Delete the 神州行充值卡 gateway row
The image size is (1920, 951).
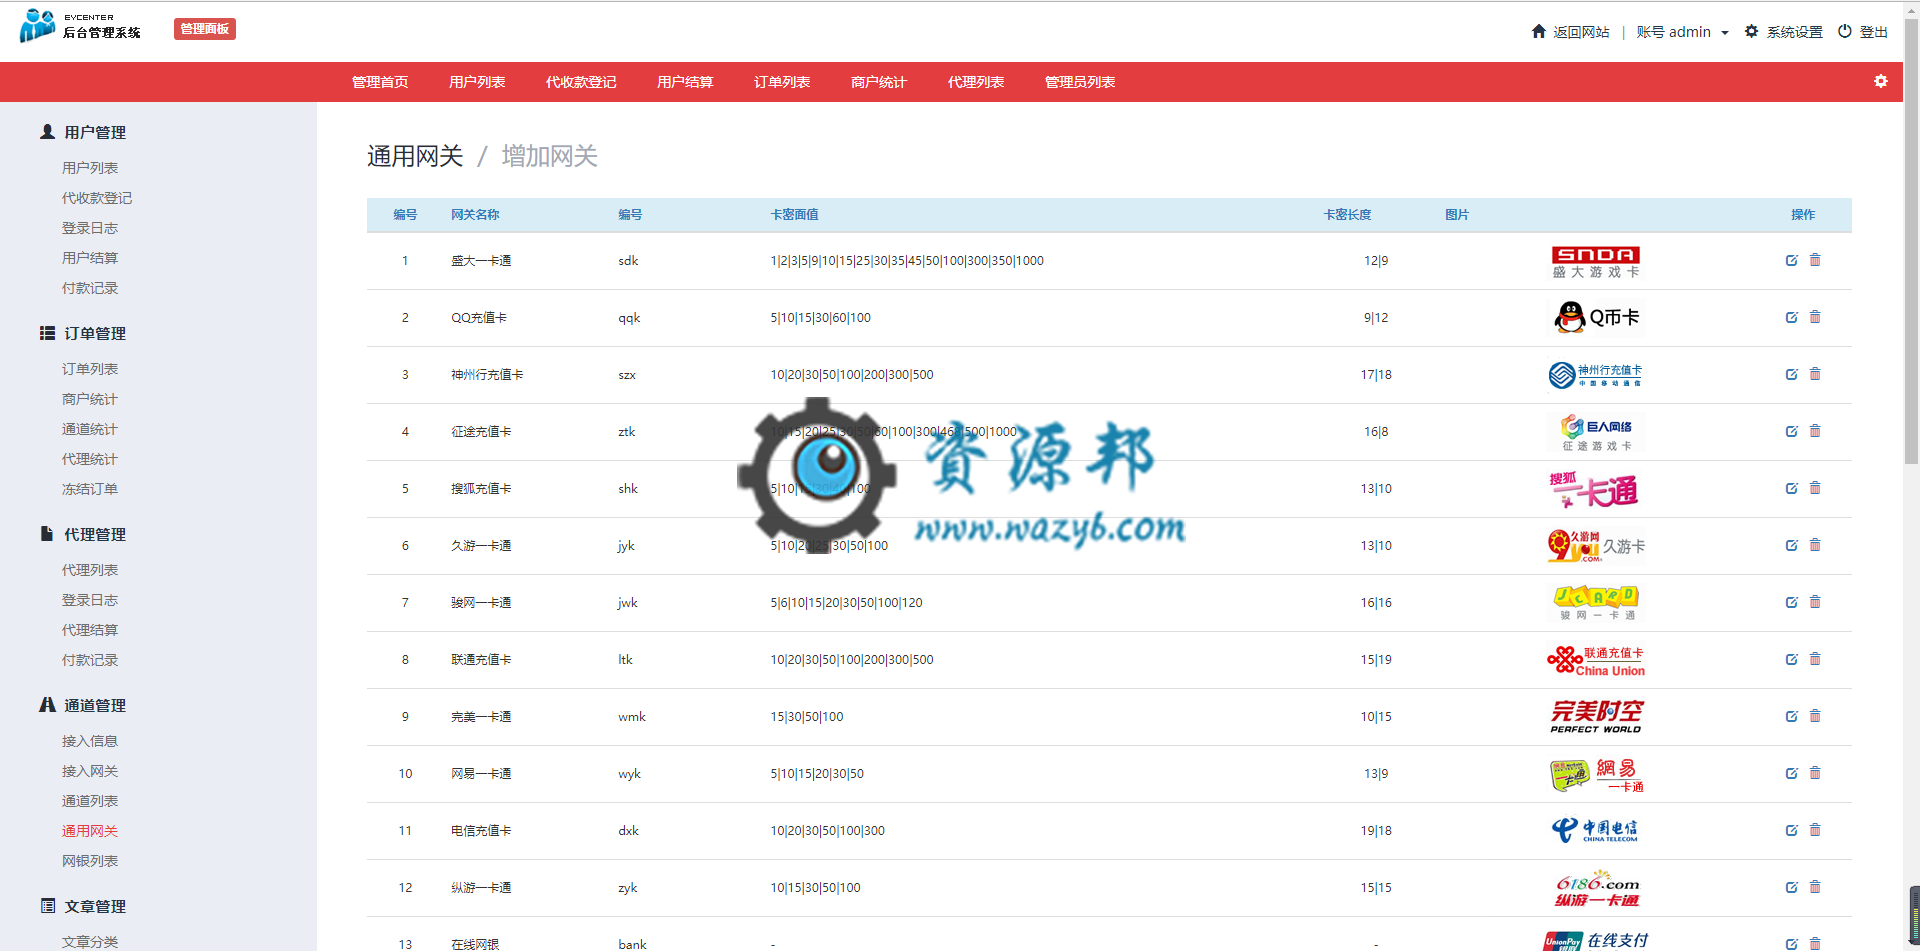pyautogui.click(x=1815, y=374)
